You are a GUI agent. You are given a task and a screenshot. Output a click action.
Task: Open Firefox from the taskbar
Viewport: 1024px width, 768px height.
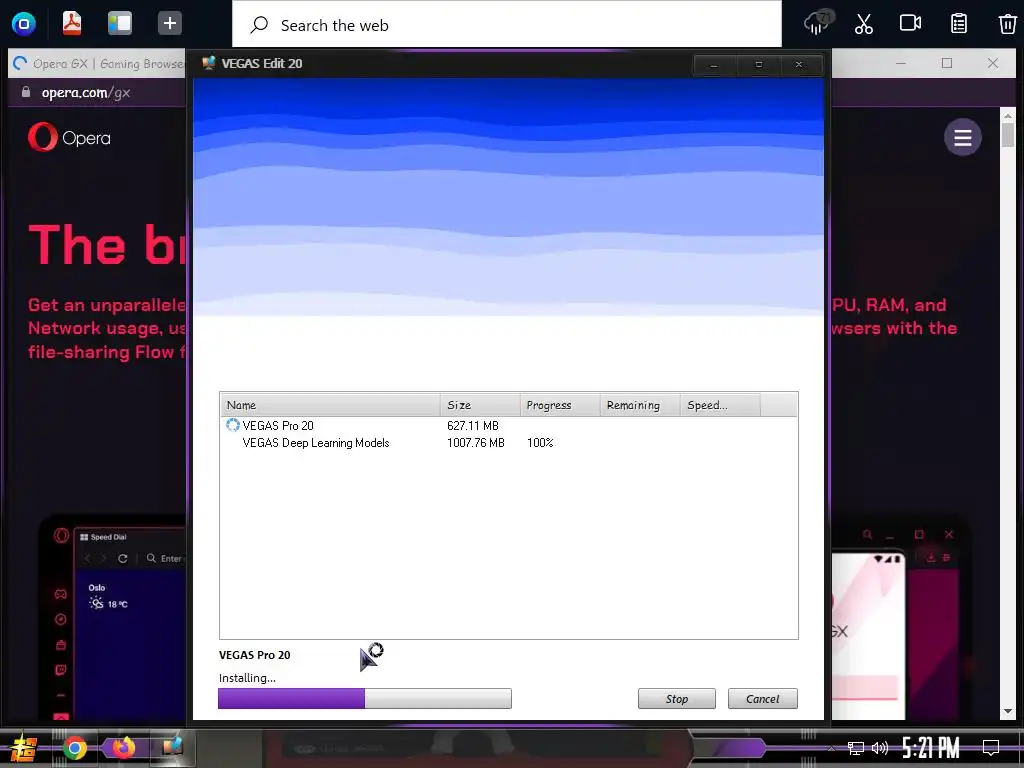coord(123,748)
